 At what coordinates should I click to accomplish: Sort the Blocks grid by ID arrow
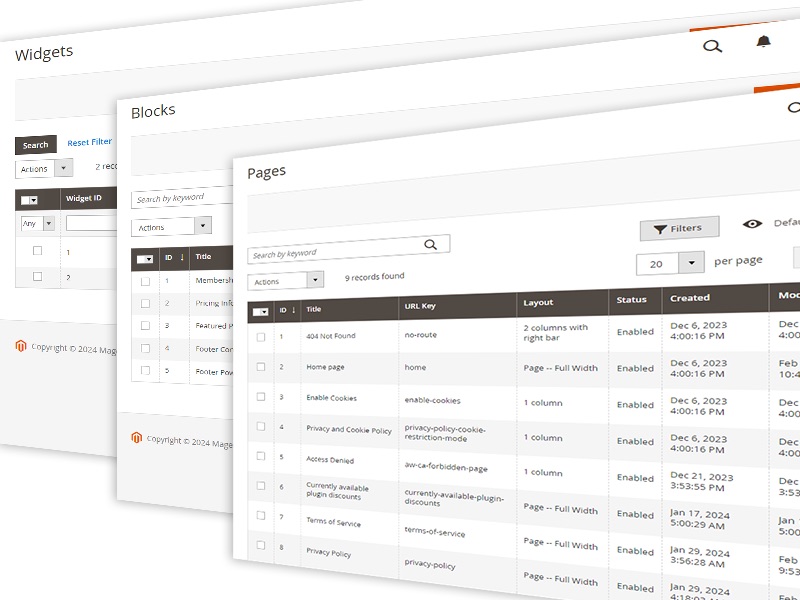(x=182, y=257)
